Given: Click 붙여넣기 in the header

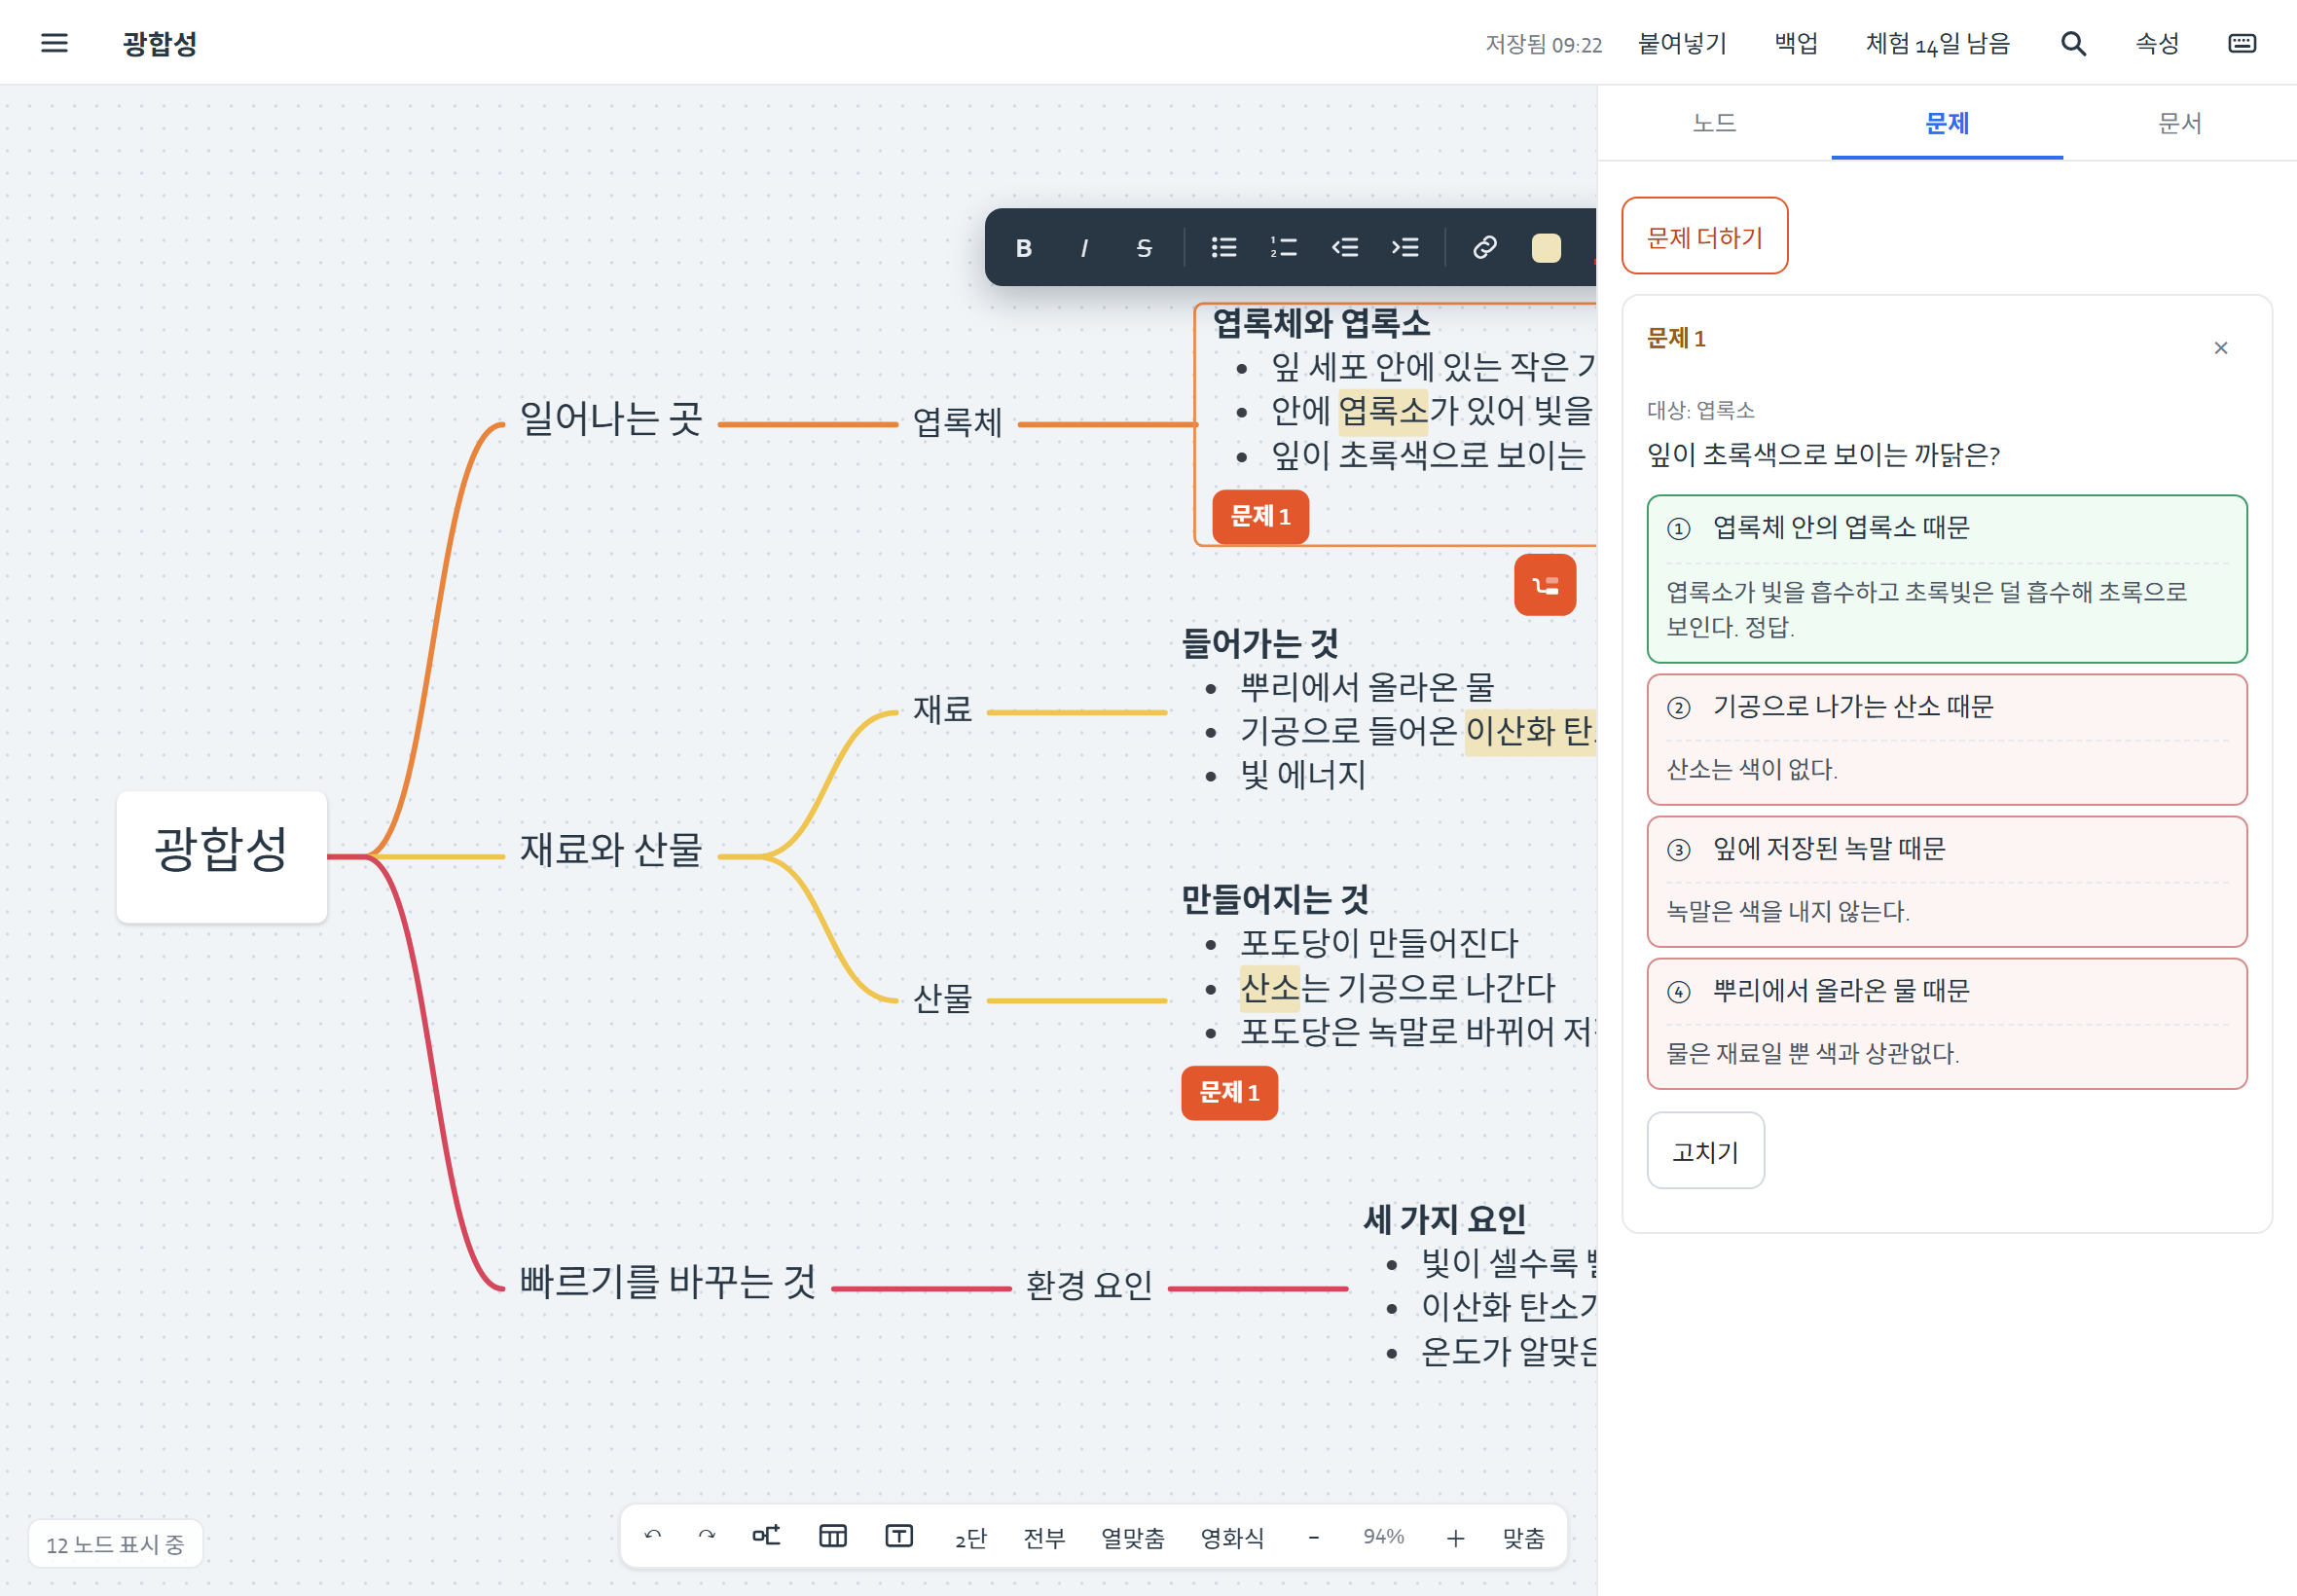Looking at the screenshot, I should 1682,43.
